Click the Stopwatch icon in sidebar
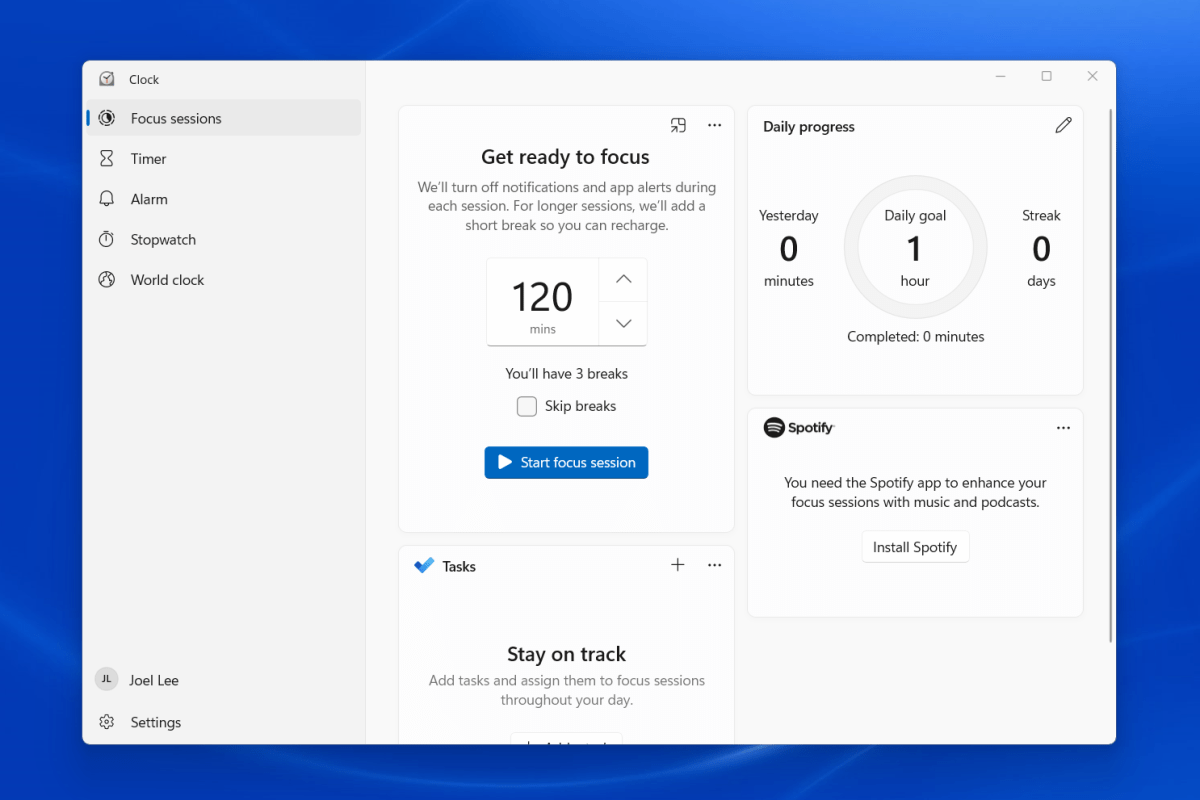 point(107,239)
